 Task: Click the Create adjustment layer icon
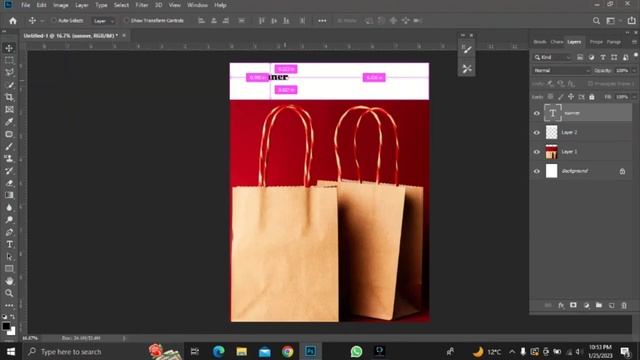click(x=587, y=305)
